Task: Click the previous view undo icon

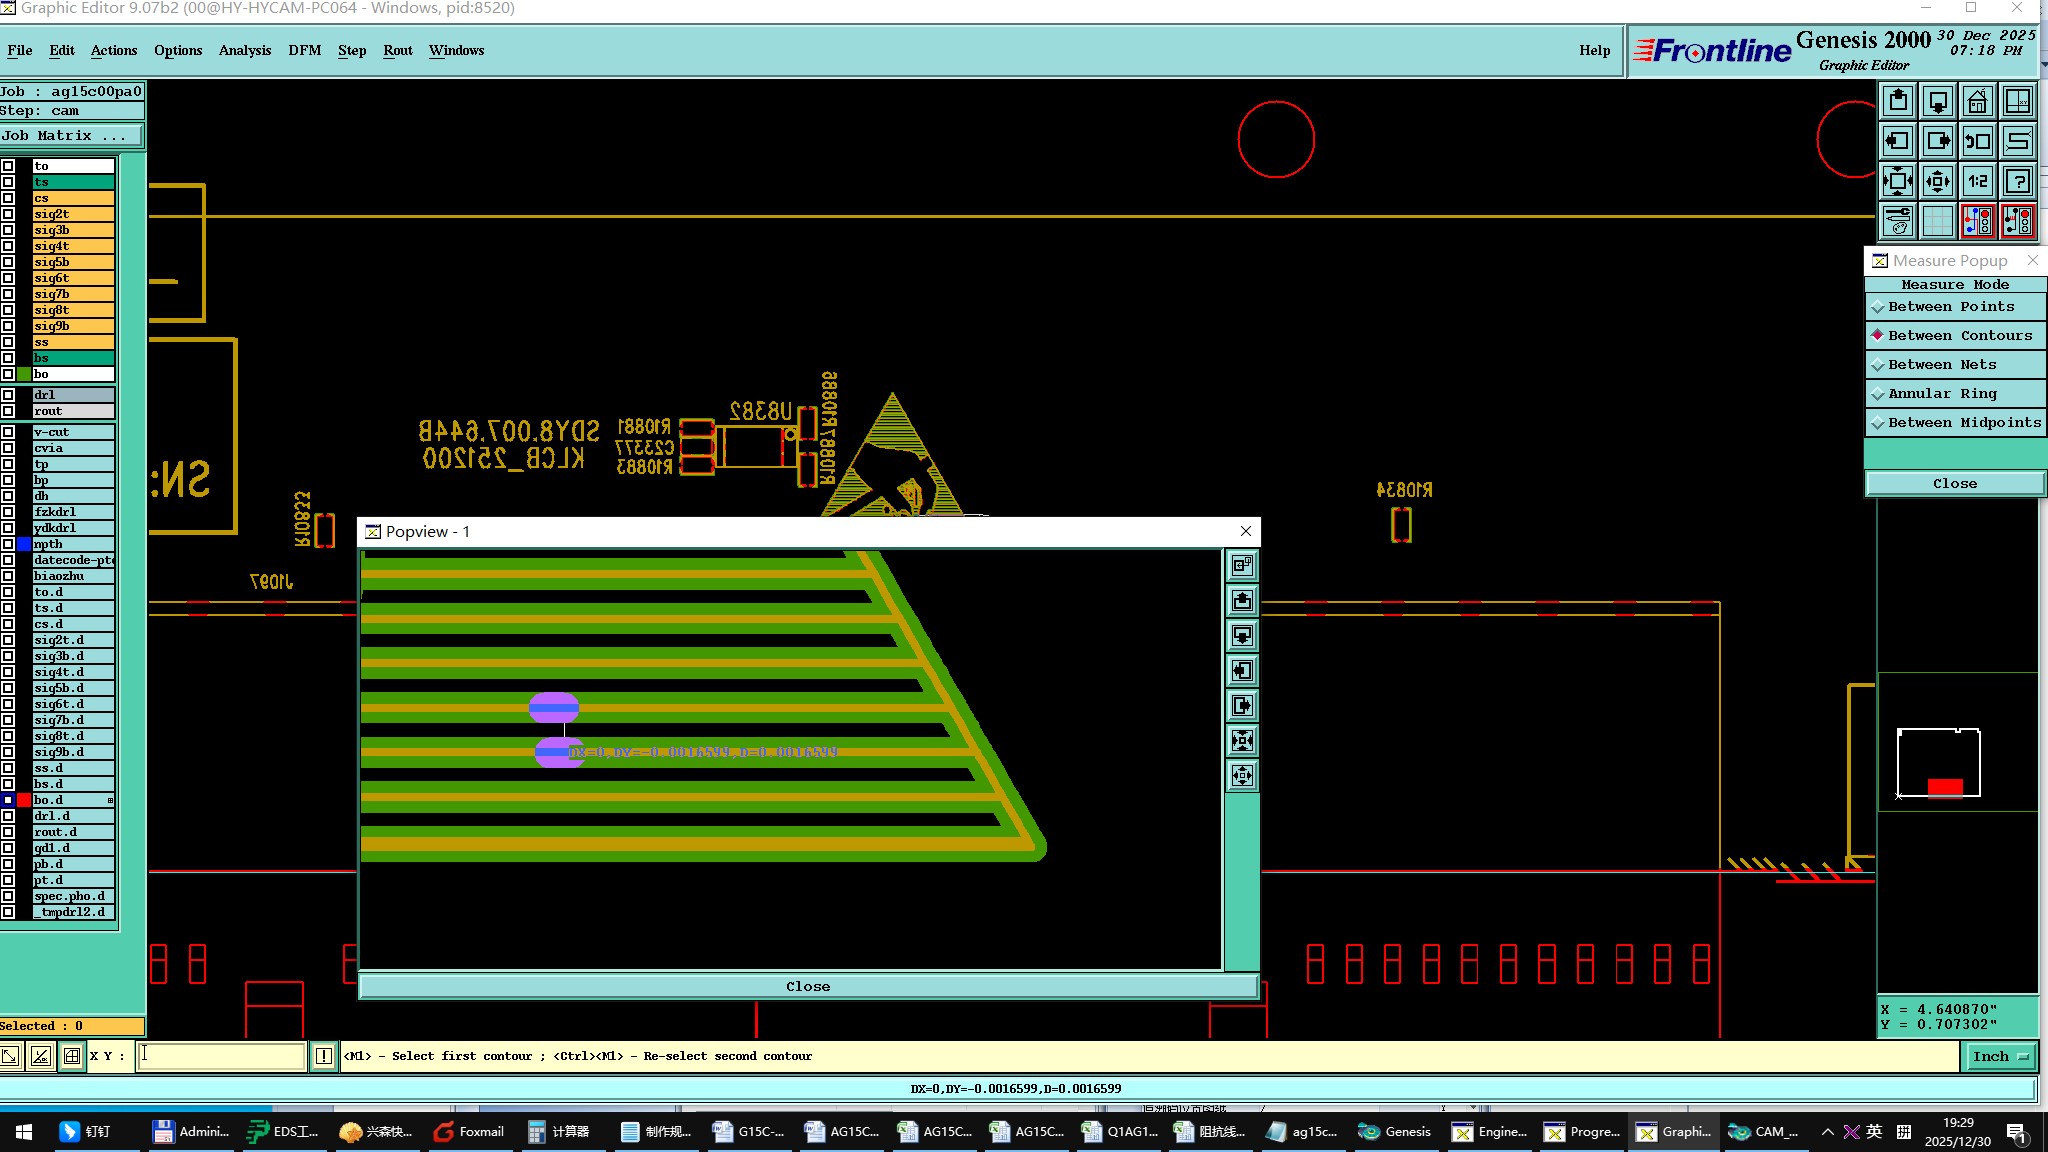Action: coord(1977,142)
